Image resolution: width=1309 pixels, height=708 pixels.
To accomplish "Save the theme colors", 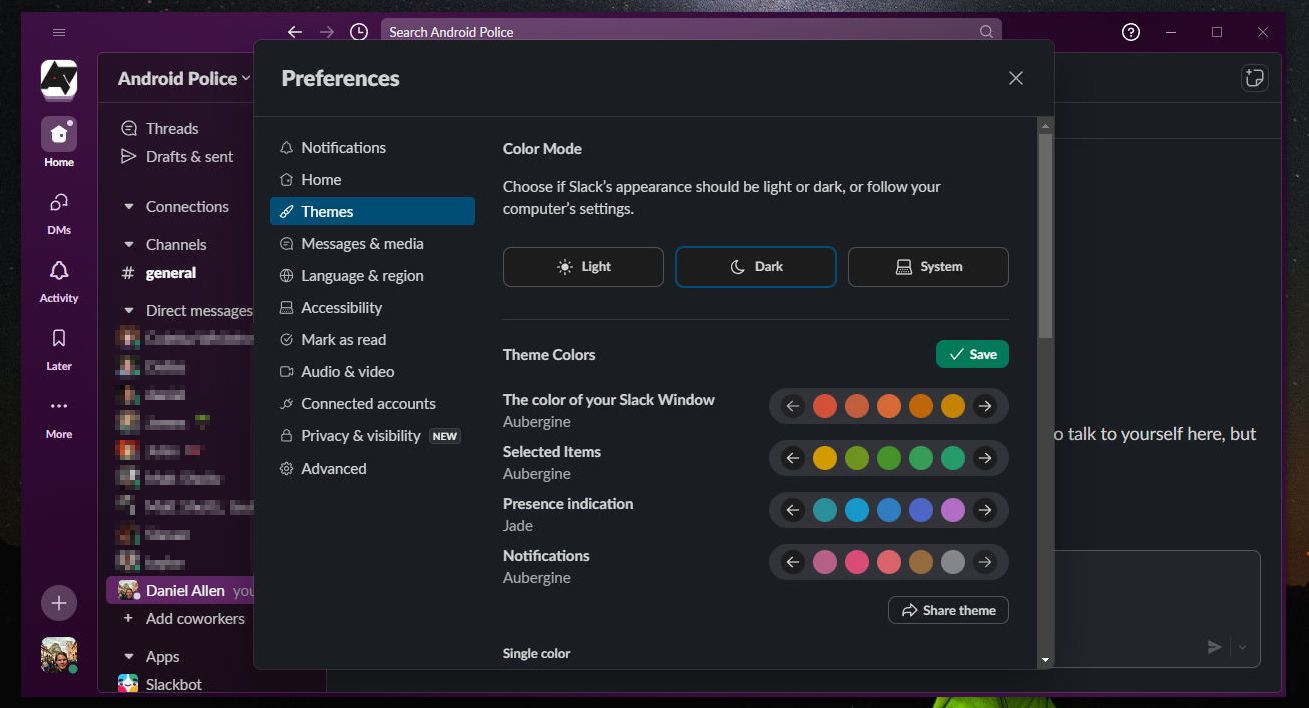I will click(x=972, y=354).
